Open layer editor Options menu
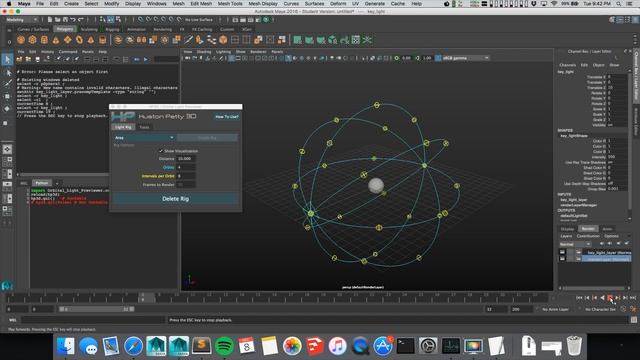This screenshot has height=360, width=640. point(611,236)
